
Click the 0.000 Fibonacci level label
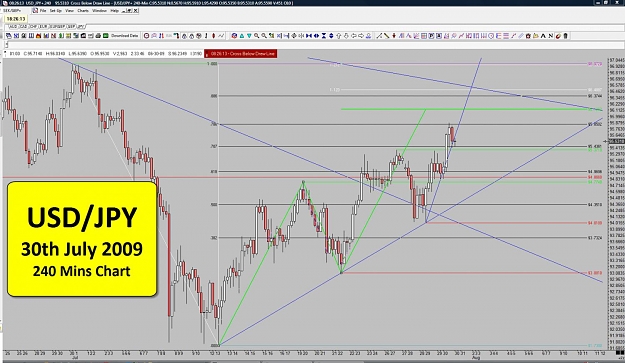coord(214,345)
